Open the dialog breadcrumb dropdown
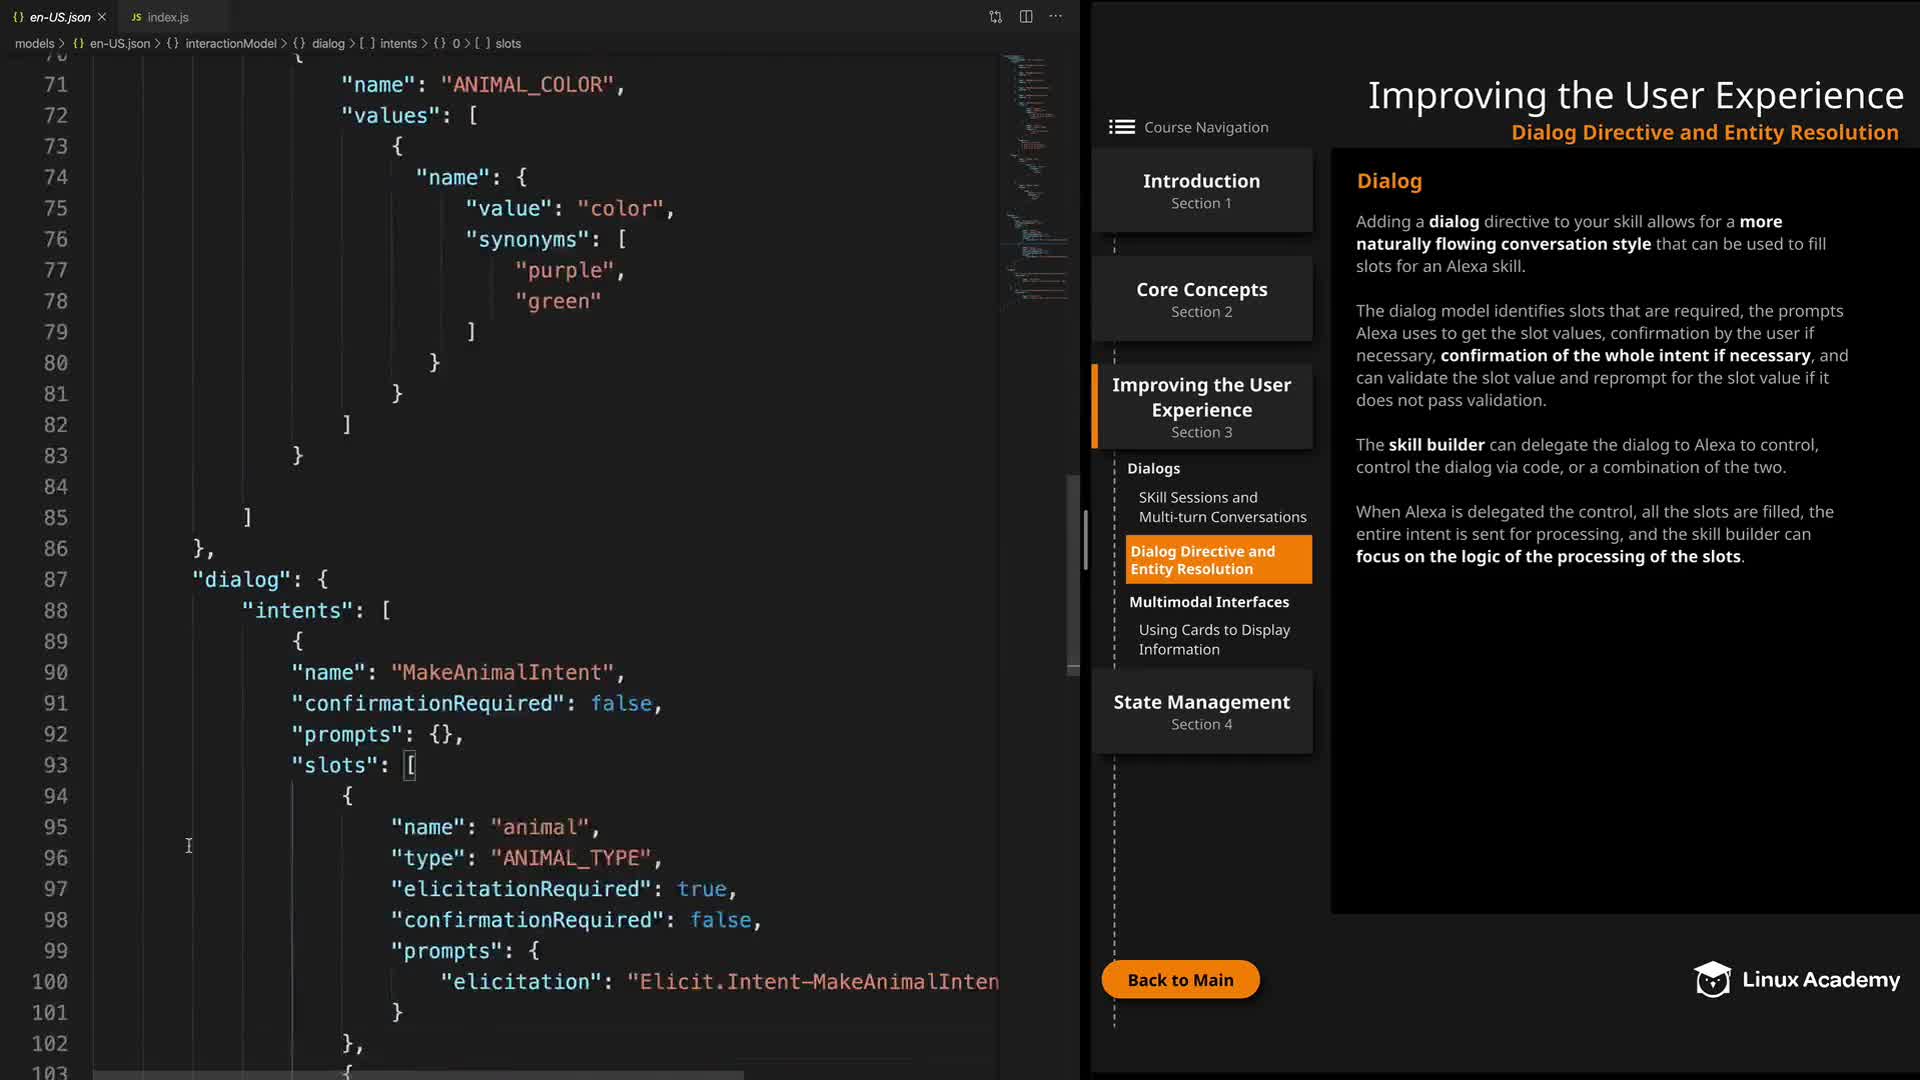This screenshot has width=1920, height=1080. click(x=327, y=44)
